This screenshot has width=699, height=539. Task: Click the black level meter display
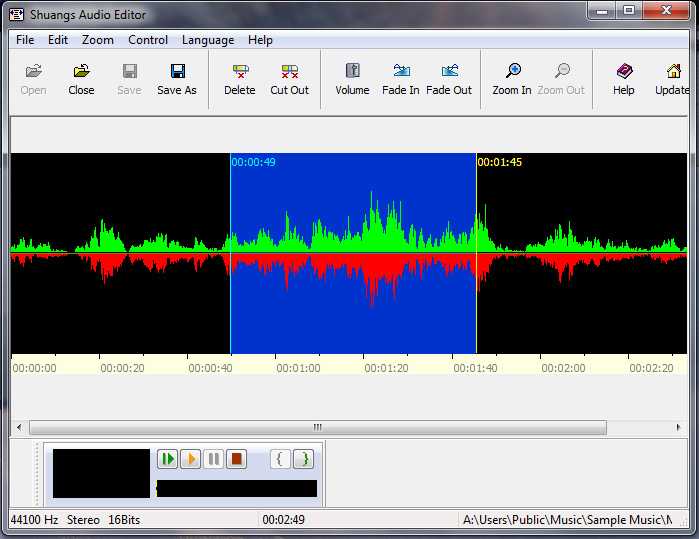tap(101, 473)
